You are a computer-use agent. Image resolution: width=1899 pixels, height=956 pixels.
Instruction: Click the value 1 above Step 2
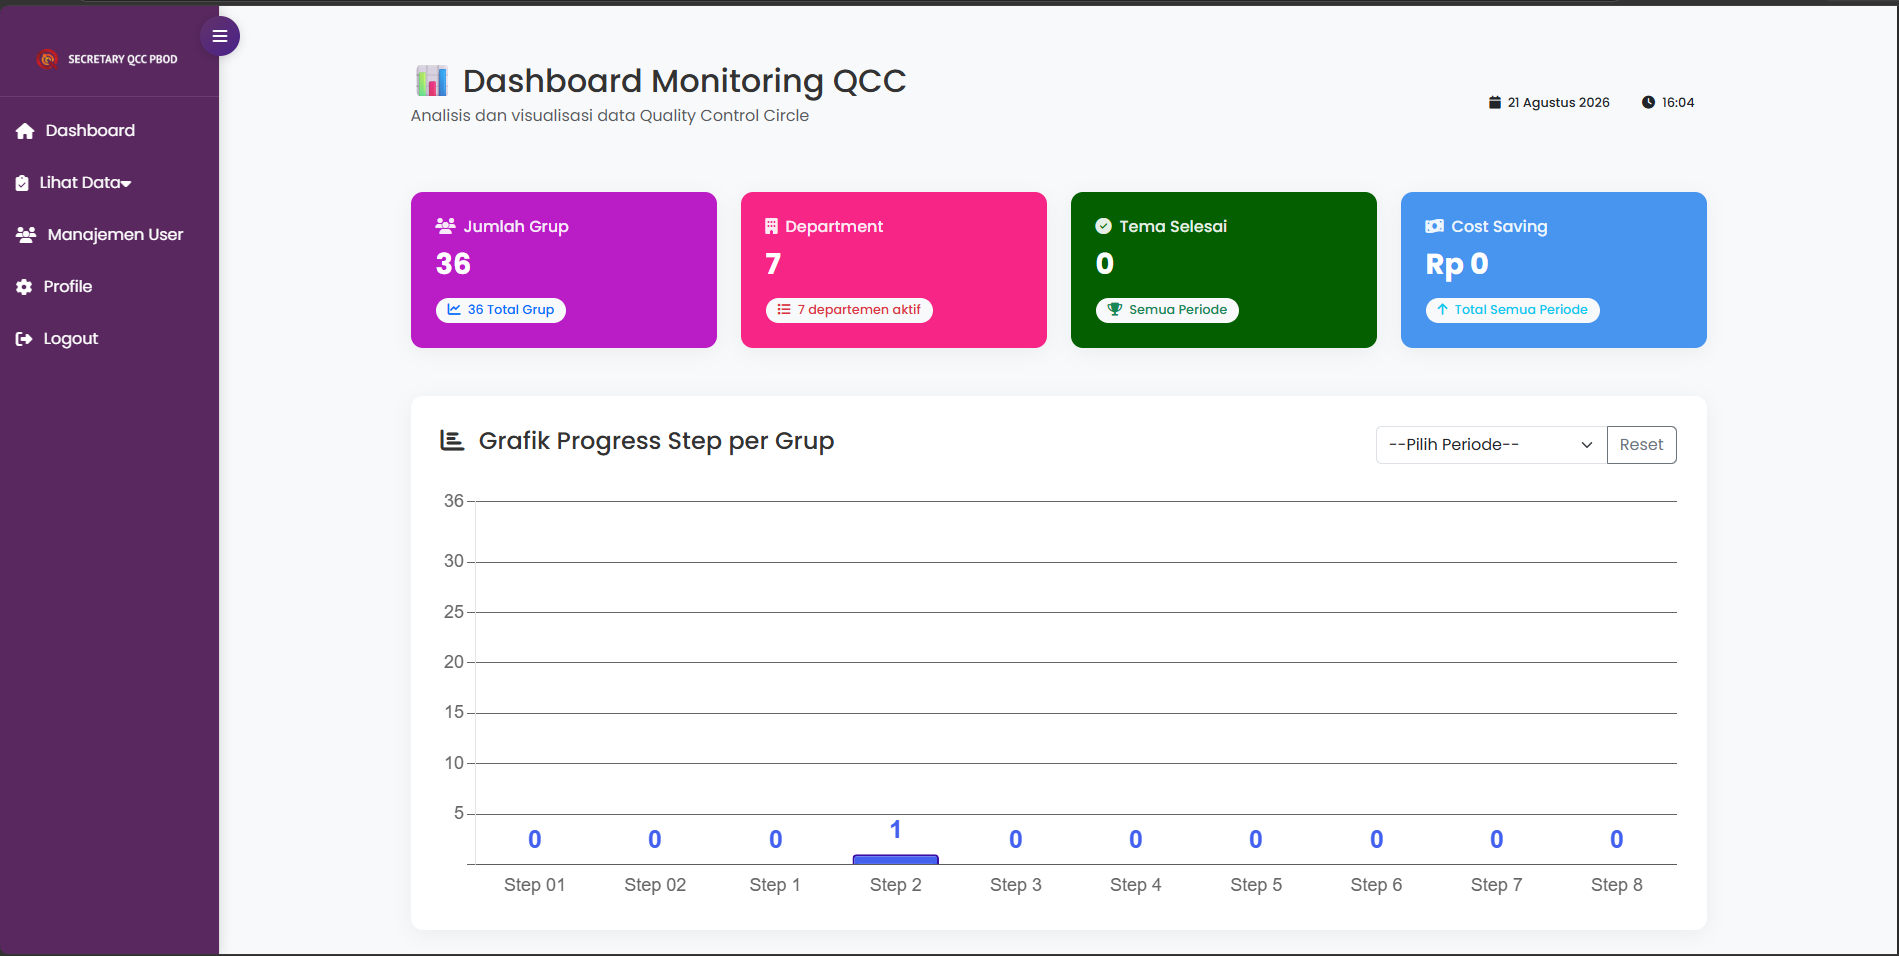pos(896,830)
